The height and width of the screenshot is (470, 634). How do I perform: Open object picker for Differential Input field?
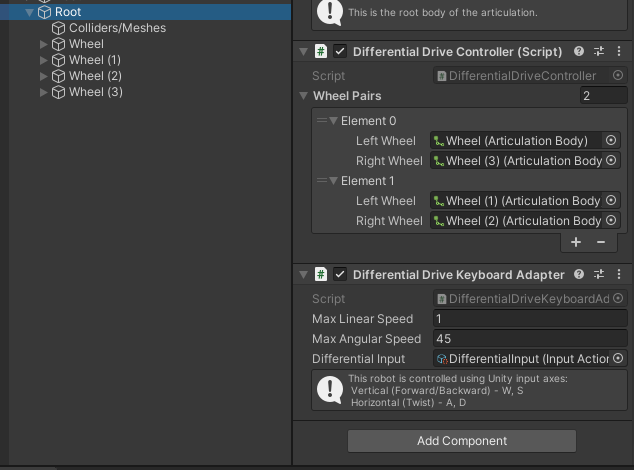[x=618, y=359]
